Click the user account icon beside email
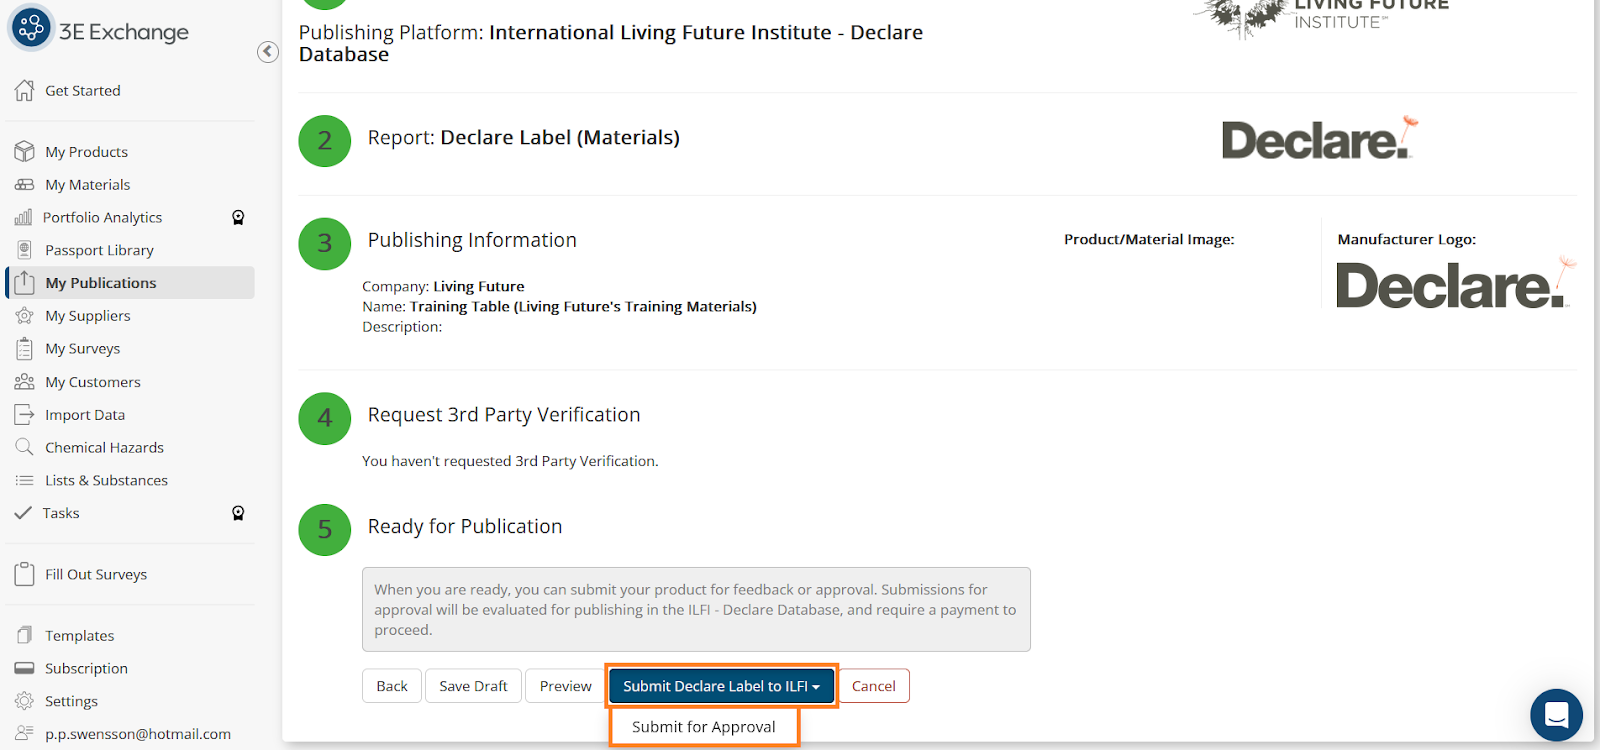This screenshot has width=1600, height=750. (x=25, y=733)
